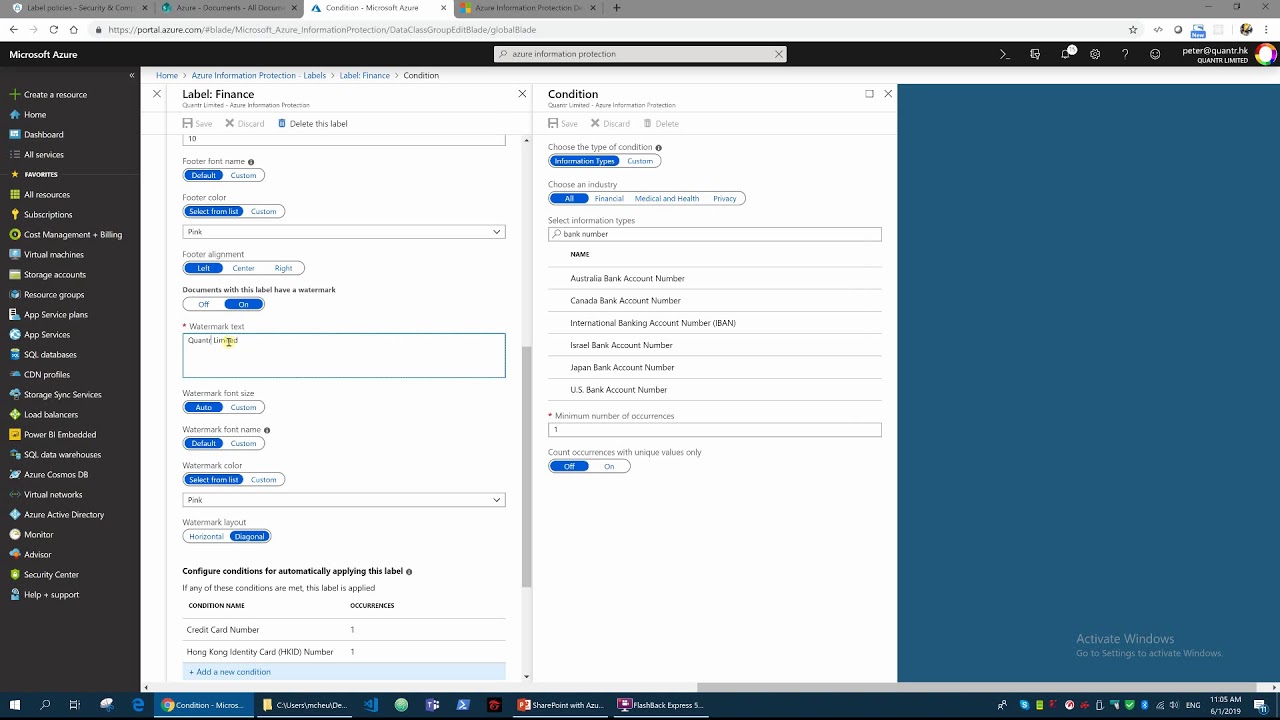Open SQL databases in the sidebar
Screen dimensions: 1280x720
(x=50, y=354)
